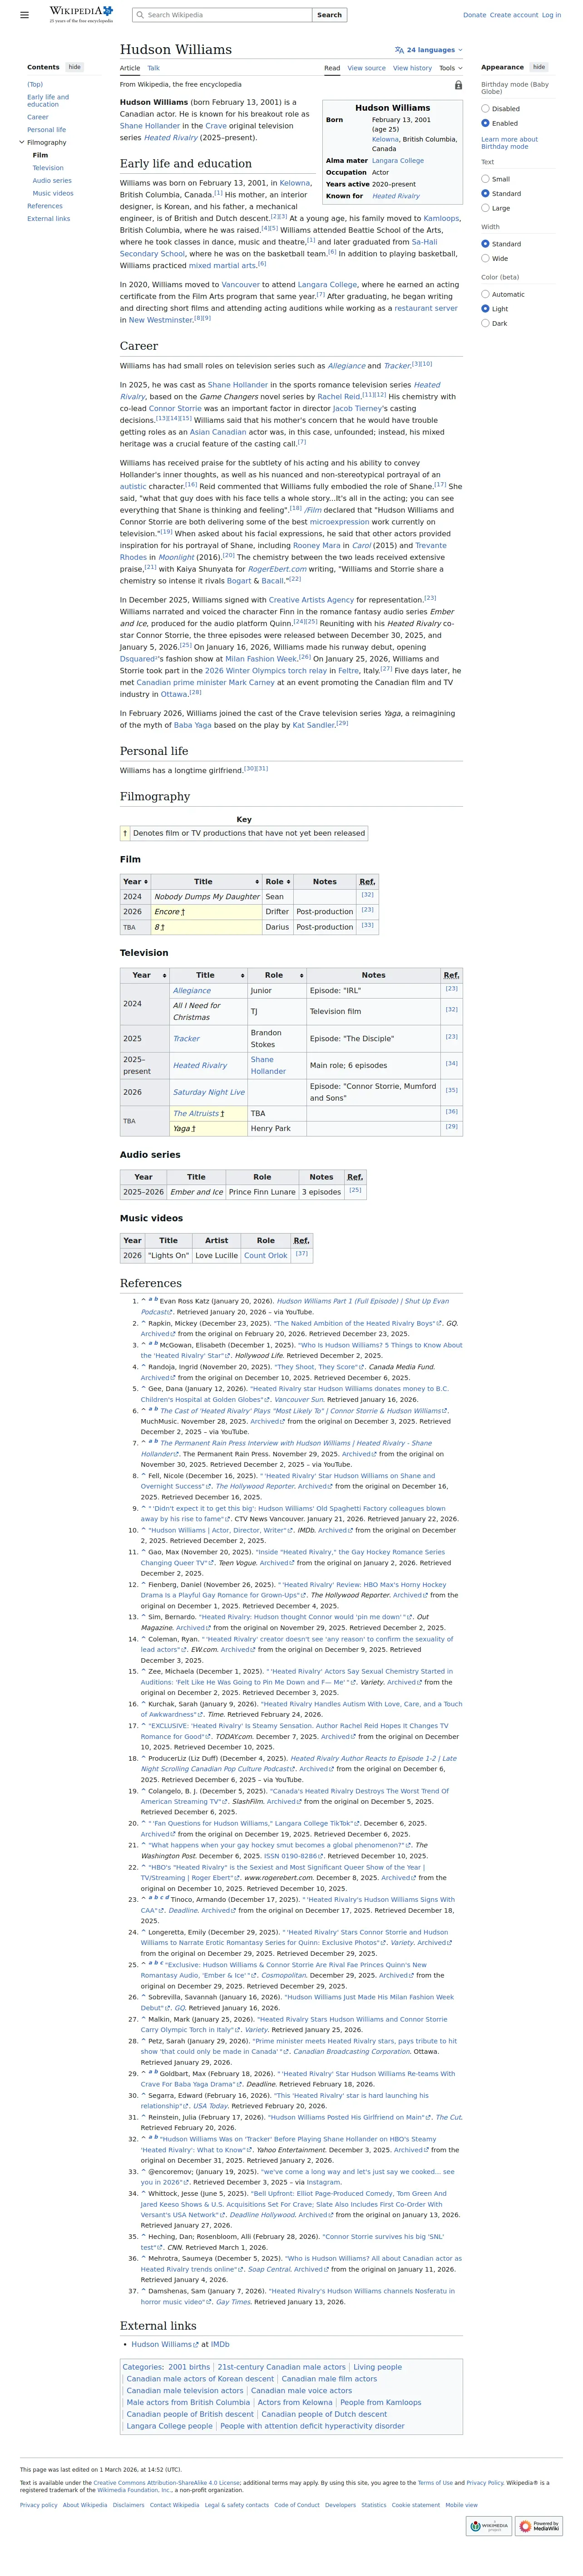Sort Television table by Role arrow

(301, 975)
